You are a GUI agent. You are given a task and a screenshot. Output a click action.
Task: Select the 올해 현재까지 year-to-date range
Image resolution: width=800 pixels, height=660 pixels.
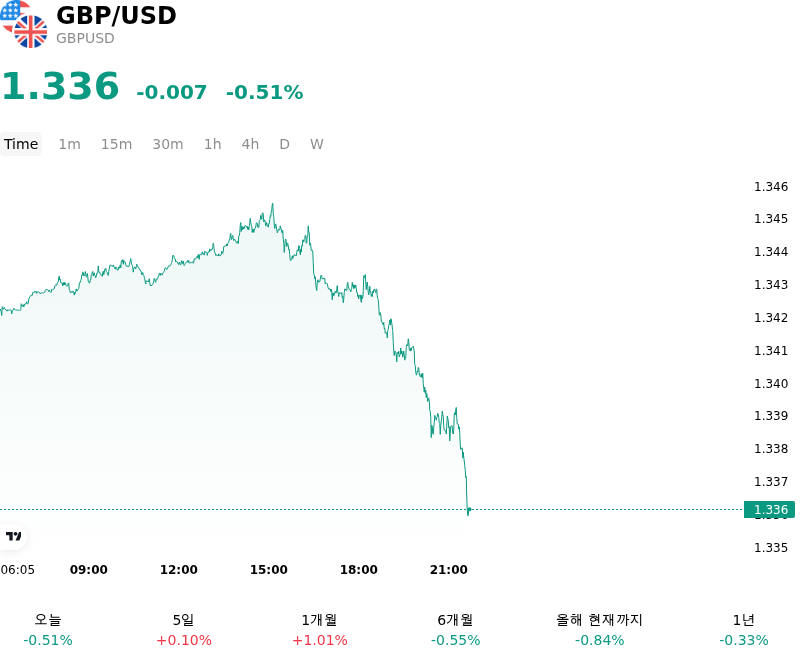coord(599,630)
